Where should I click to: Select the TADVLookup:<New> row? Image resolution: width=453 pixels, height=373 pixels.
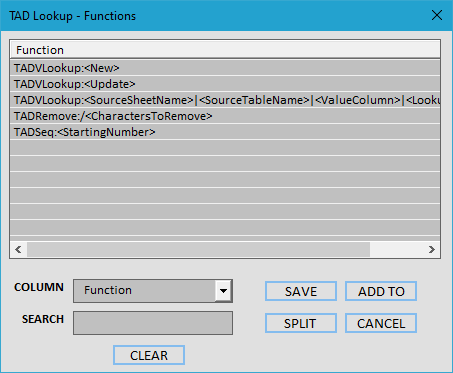[225, 68]
